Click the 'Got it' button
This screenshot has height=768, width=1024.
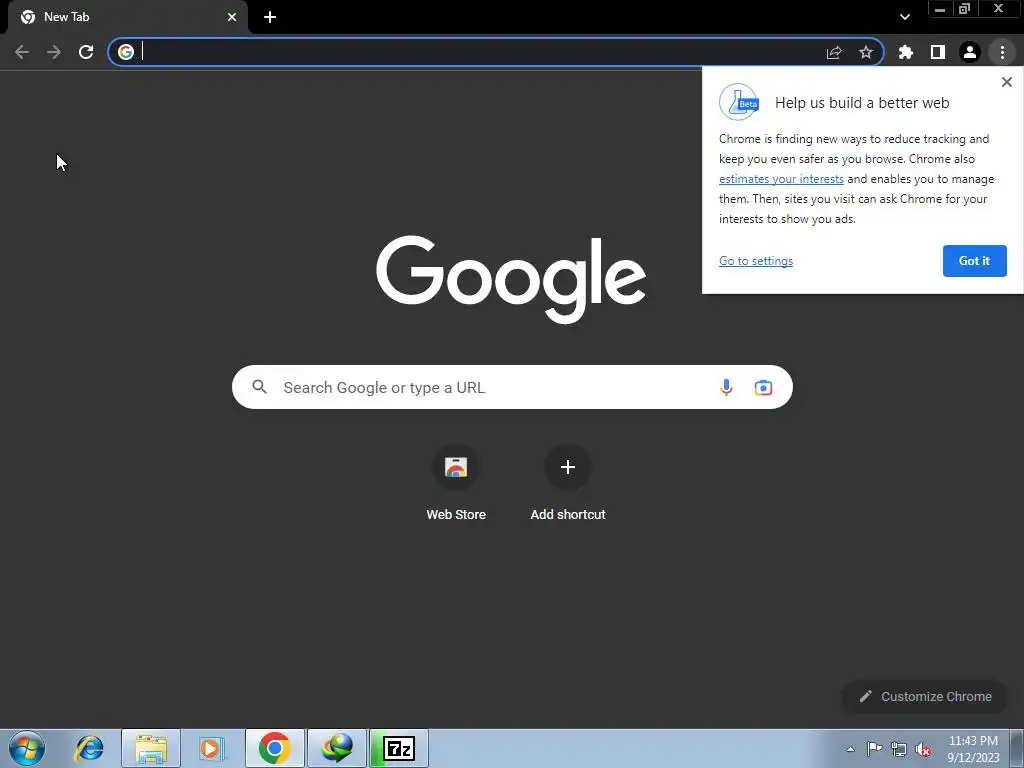click(974, 261)
